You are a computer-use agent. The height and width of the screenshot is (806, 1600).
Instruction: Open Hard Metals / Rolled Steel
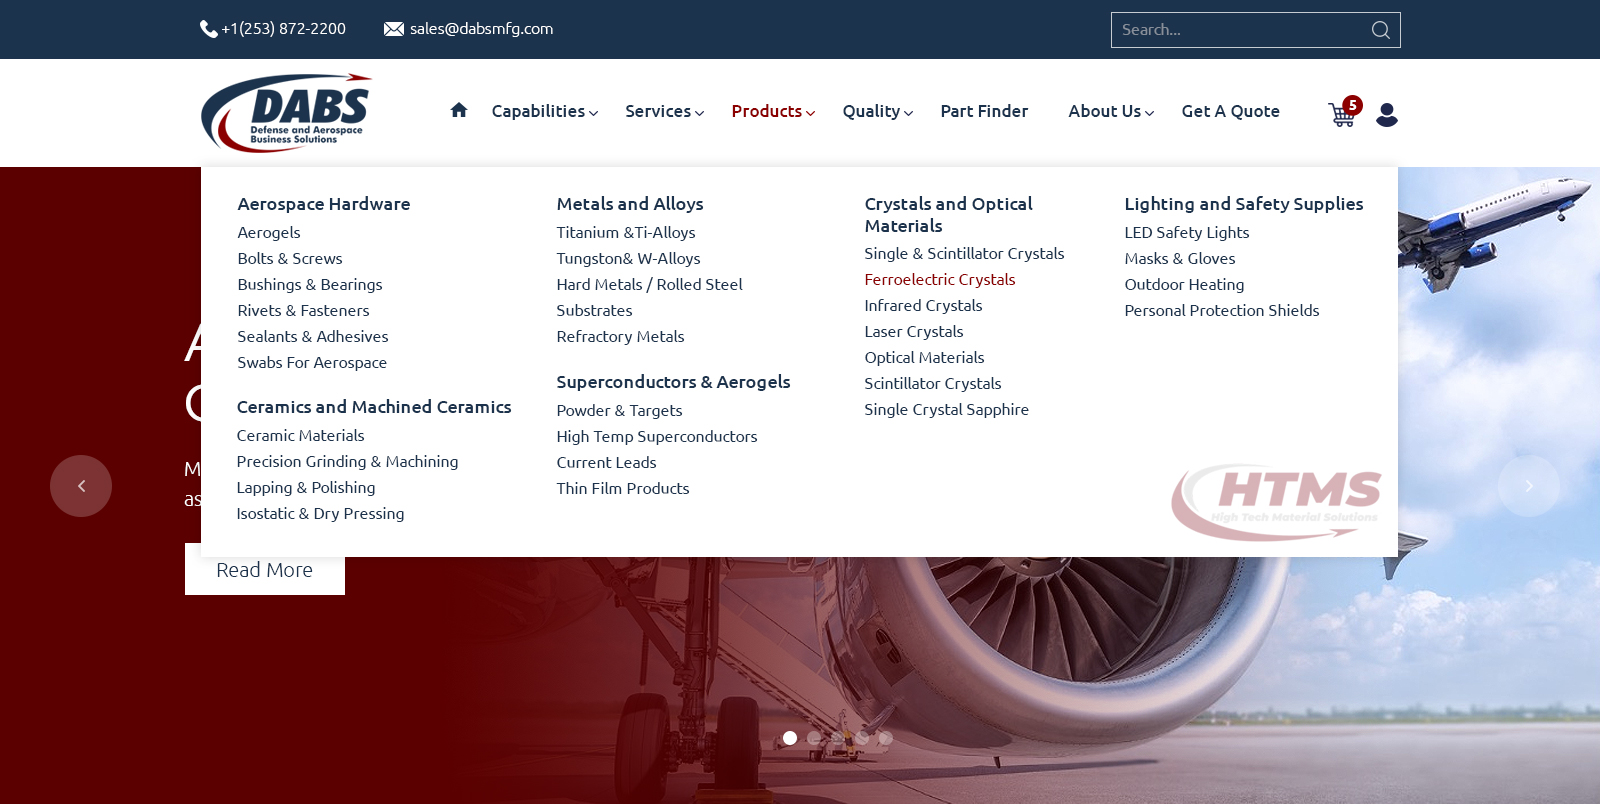(x=650, y=284)
